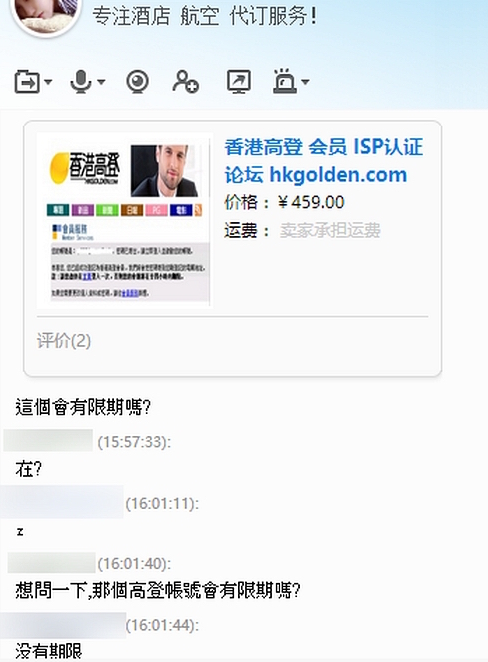Expand the siren icon dropdown arrow
Image resolution: width=488 pixels, height=662 pixels.
[x=305, y=81]
